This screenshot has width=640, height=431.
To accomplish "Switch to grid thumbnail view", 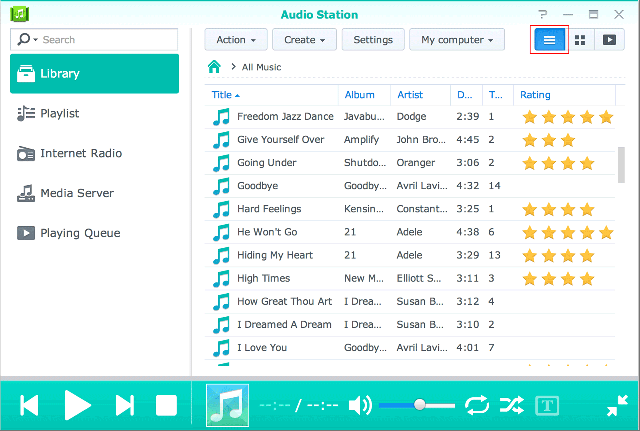I will coord(580,40).
